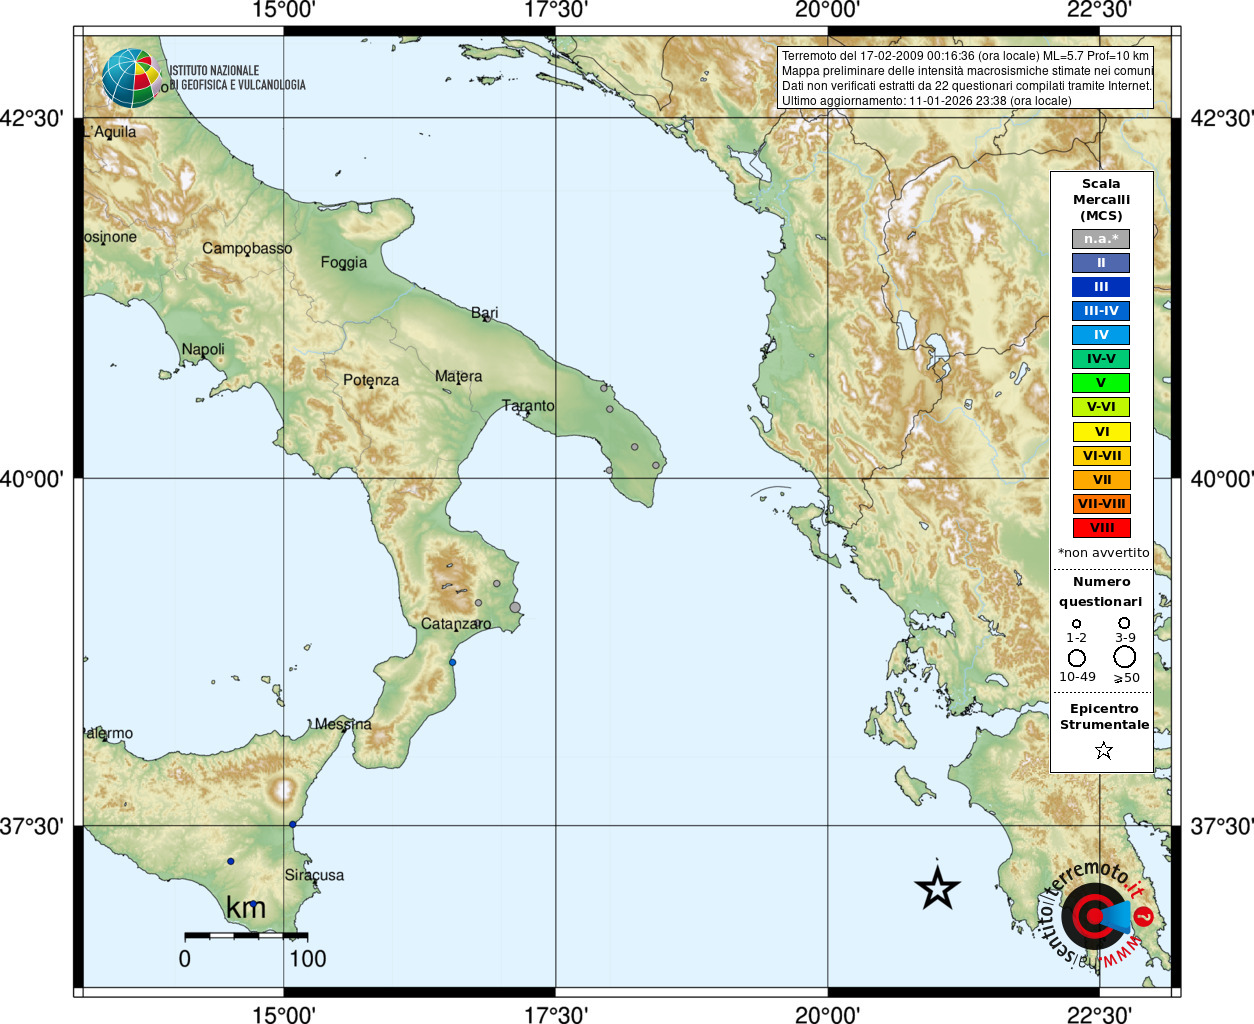Click the Napoli city label
This screenshot has height=1024, width=1254.
(x=203, y=350)
